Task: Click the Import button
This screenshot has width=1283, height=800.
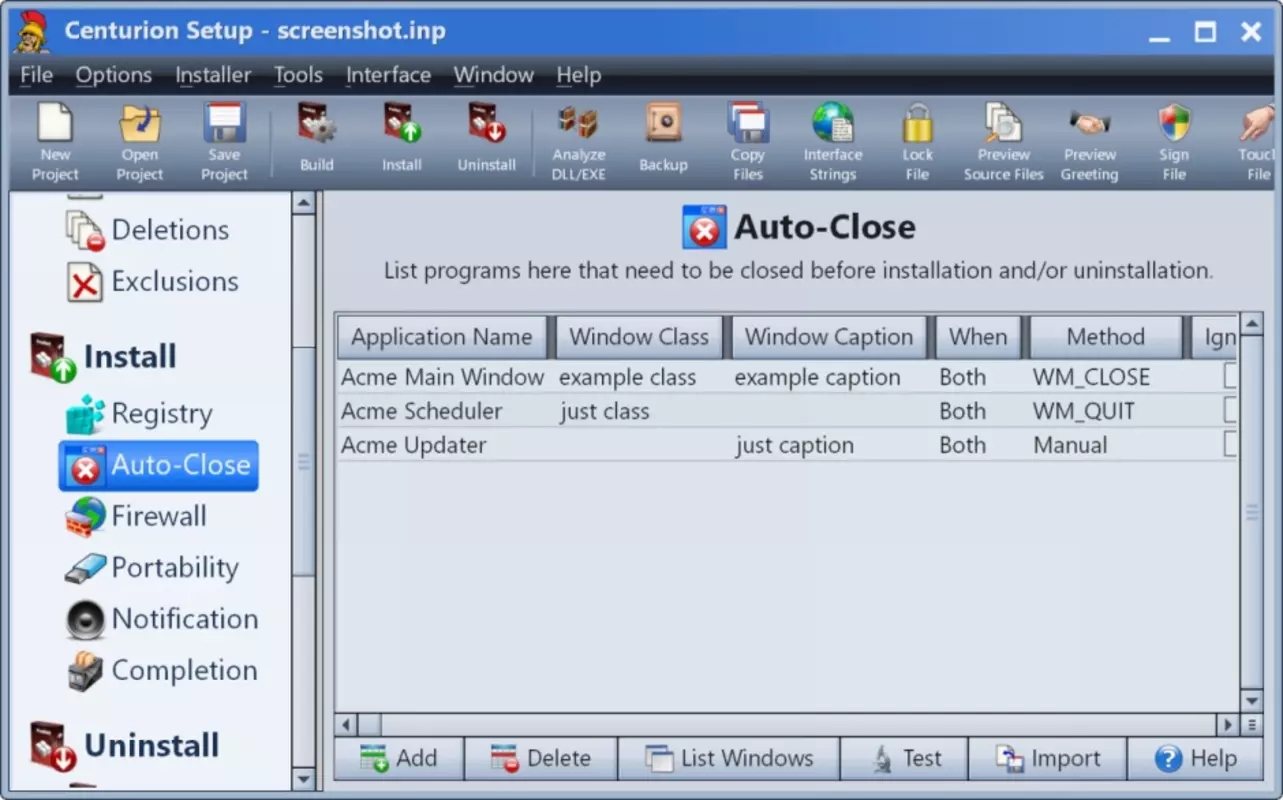Action: (x=1047, y=759)
